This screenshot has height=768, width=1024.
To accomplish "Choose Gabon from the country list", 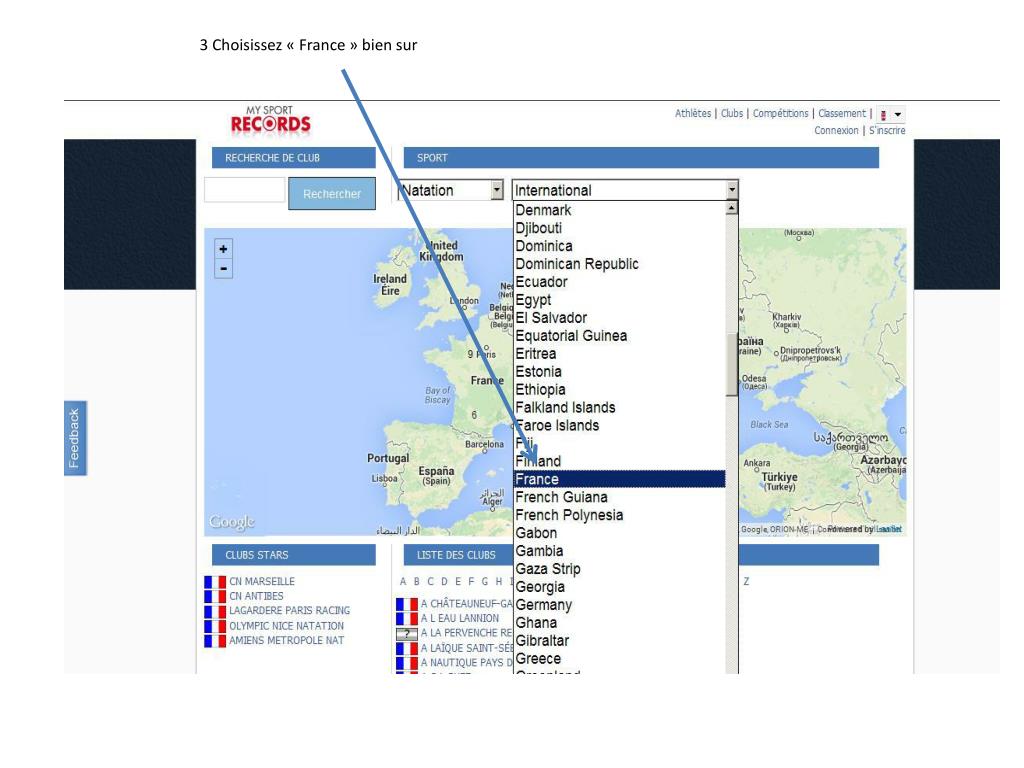I will [619, 533].
